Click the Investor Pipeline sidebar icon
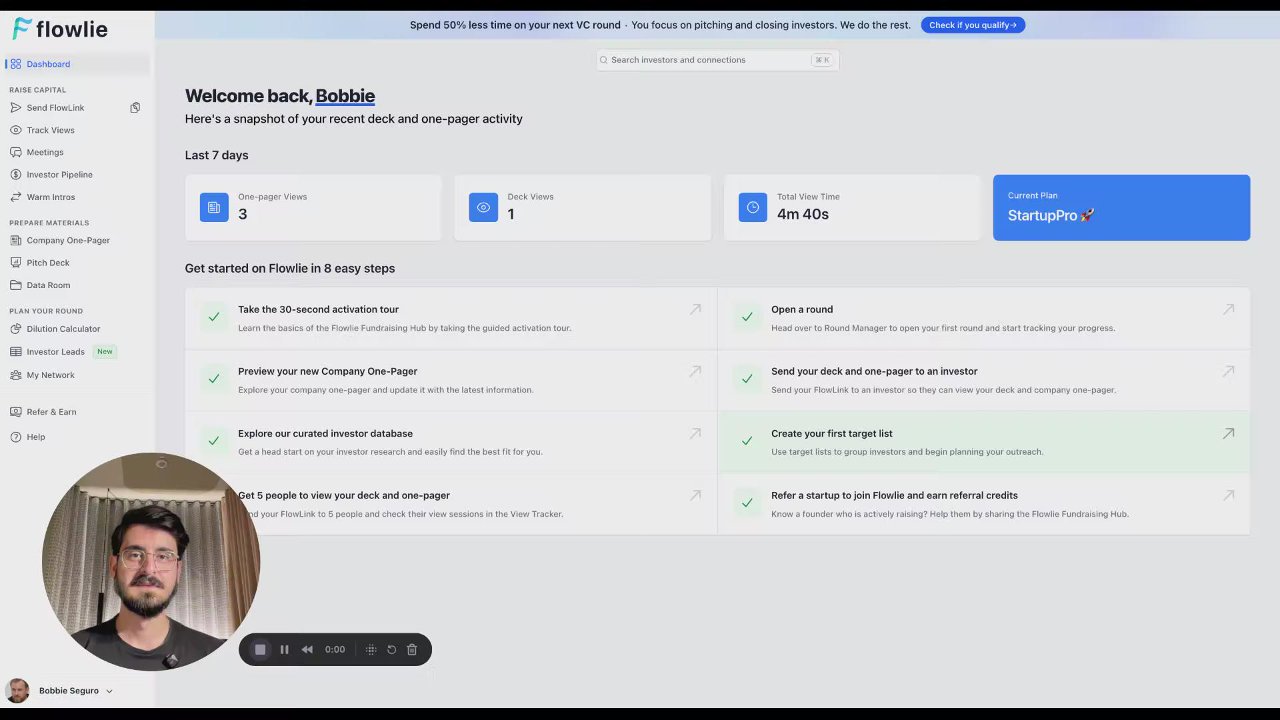This screenshot has height=720, width=1280. (16, 174)
